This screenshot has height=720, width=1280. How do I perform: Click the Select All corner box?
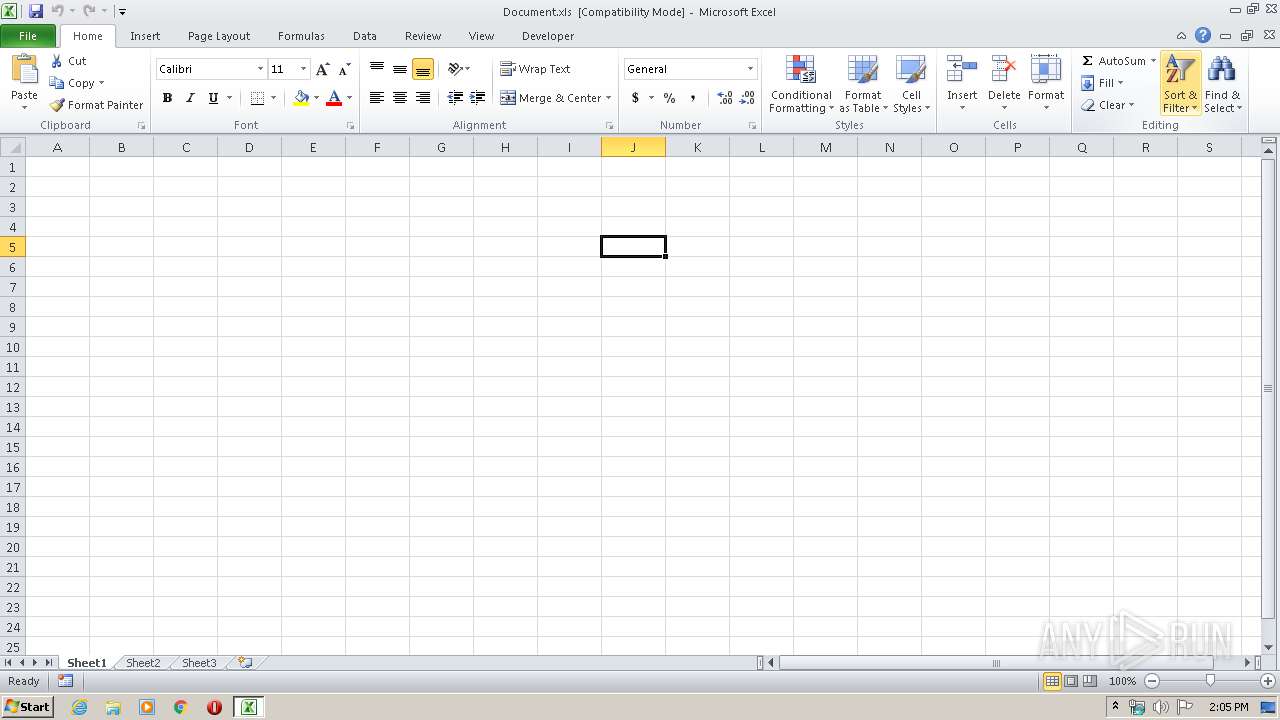point(13,147)
